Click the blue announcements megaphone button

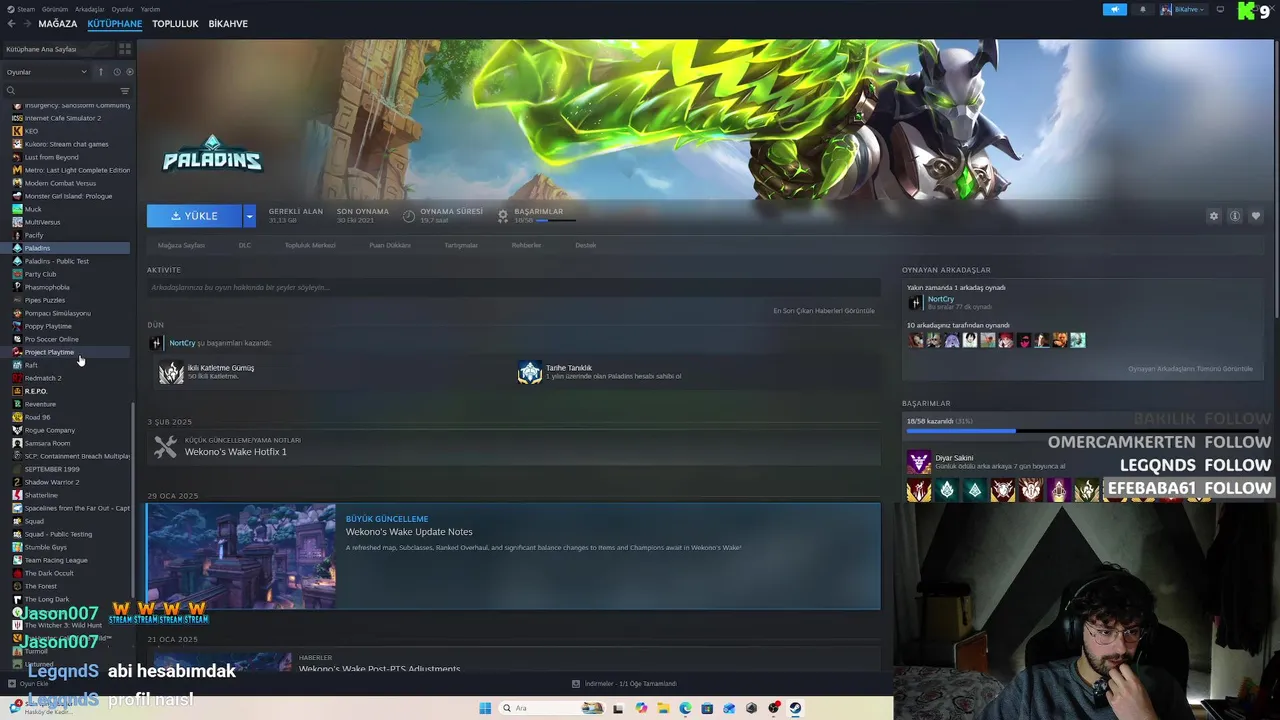(1115, 9)
